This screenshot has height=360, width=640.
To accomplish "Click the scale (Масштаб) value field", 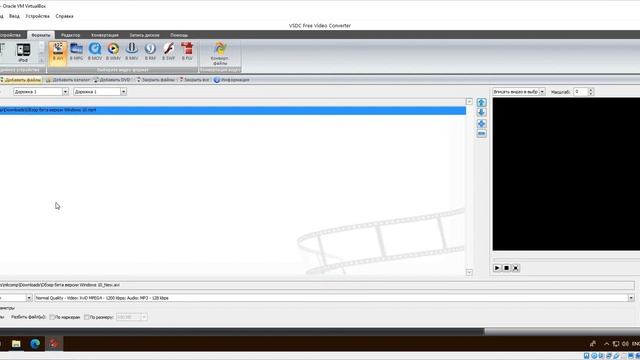I will click(580, 92).
